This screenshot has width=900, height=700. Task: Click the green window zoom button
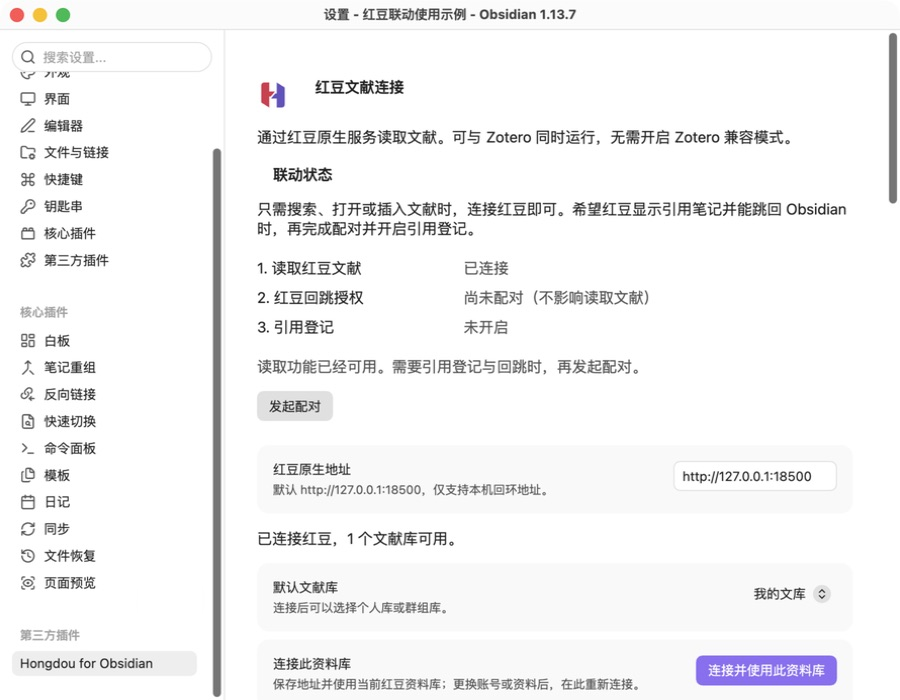(x=63, y=15)
